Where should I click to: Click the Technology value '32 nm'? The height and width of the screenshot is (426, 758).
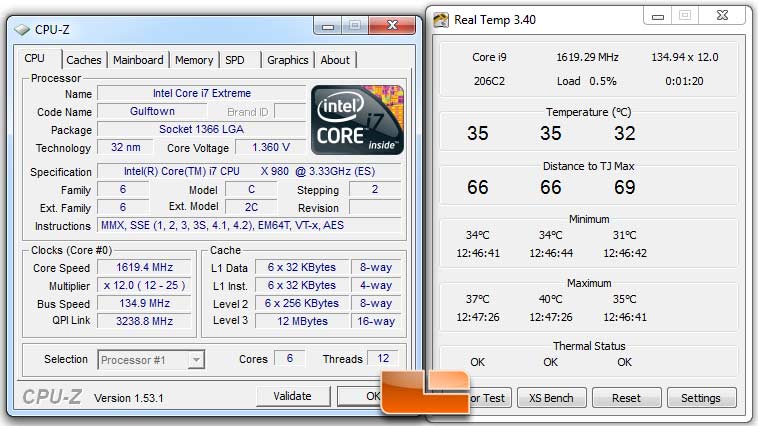126,147
